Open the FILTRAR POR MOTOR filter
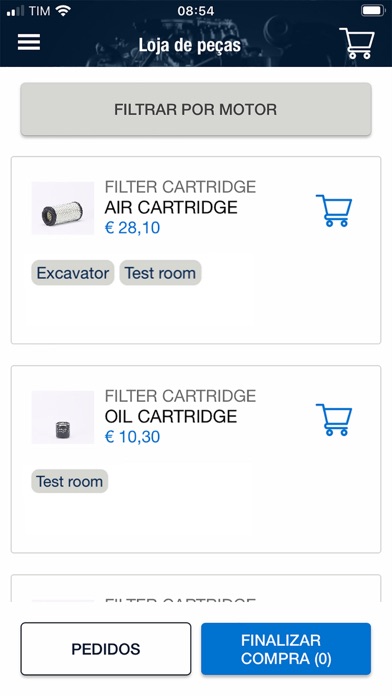This screenshot has height=696, width=392. [x=196, y=109]
